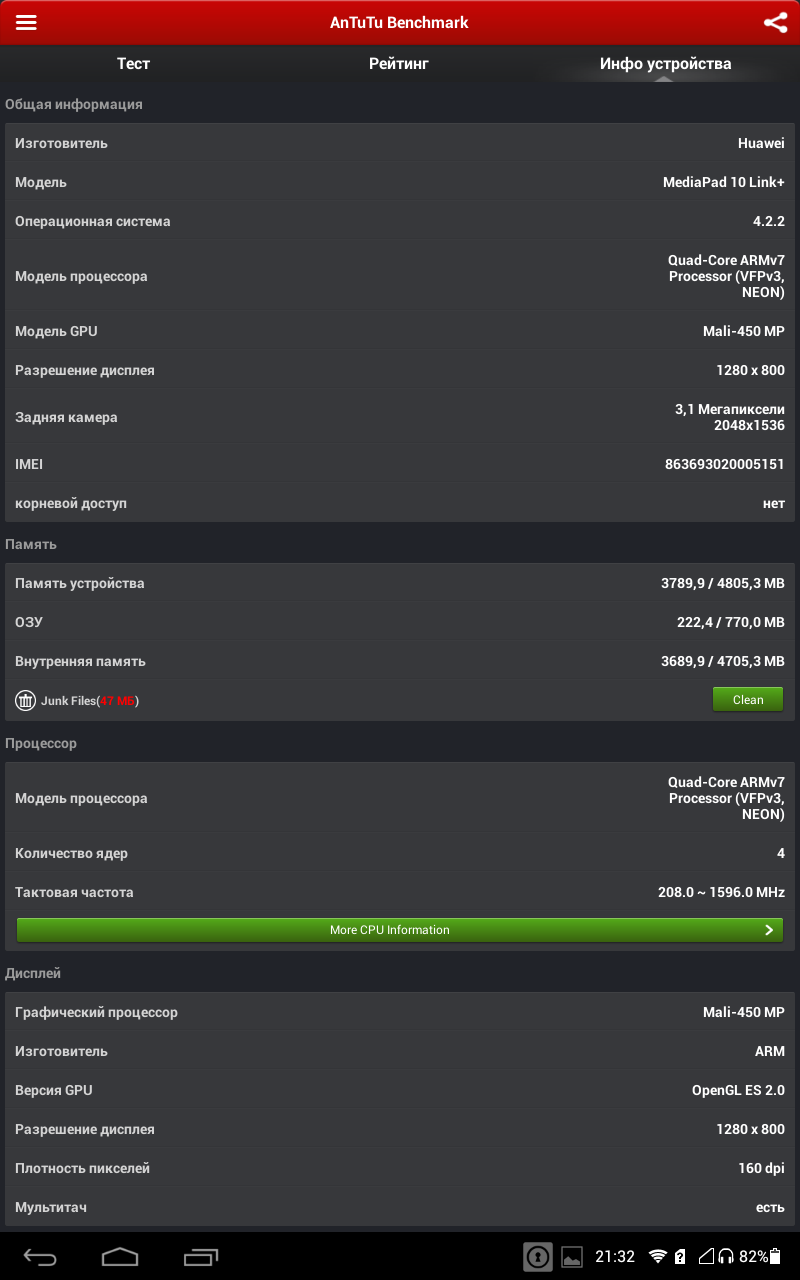The width and height of the screenshot is (800, 1280).
Task: Tap the Wi-Fi status icon
Action: (x=658, y=1257)
